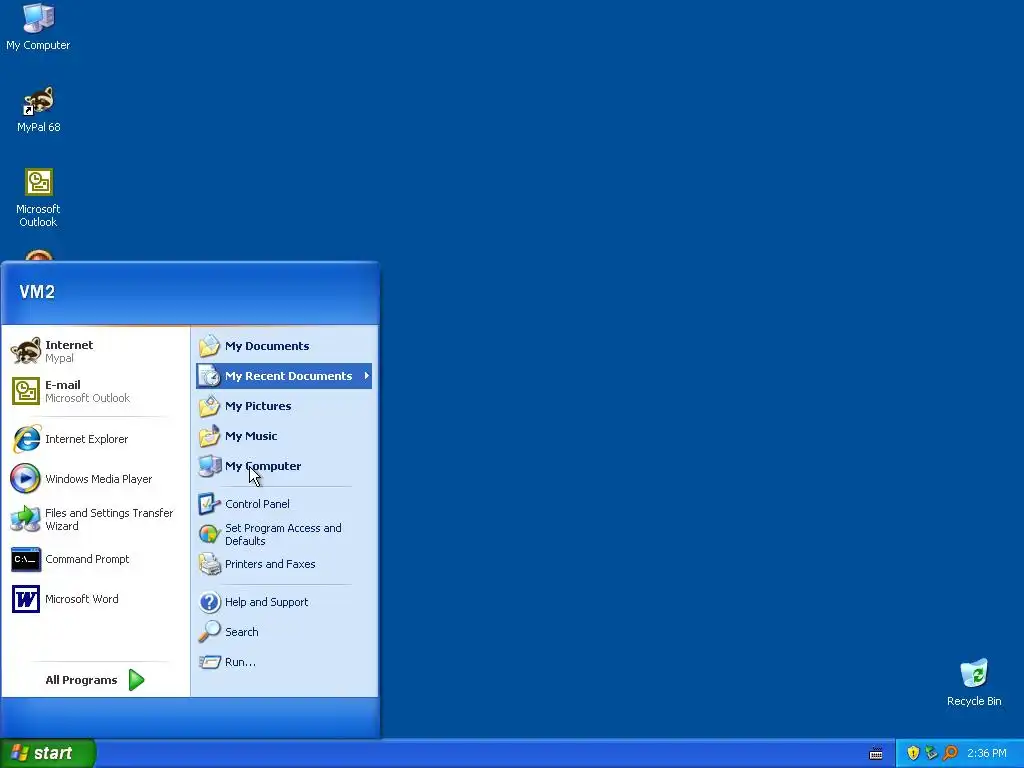This screenshot has height=768, width=1024.
Task: Click the VM2 user name header
Action: (x=37, y=292)
